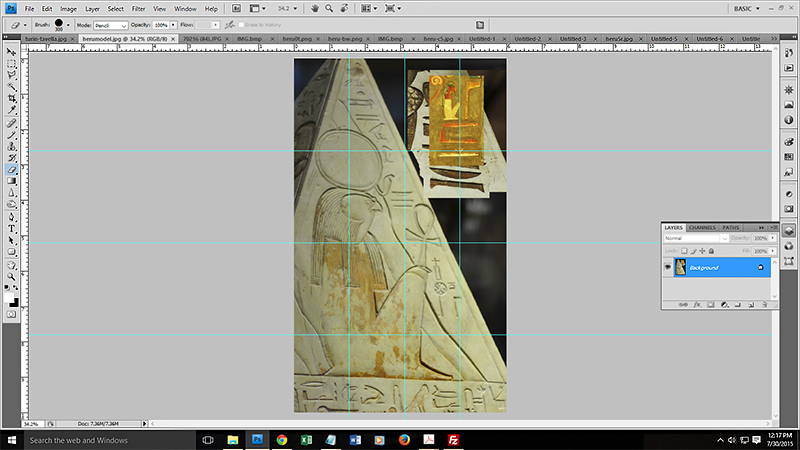Select the Eraser tool in the toolbox
800x450 pixels.
click(x=12, y=170)
